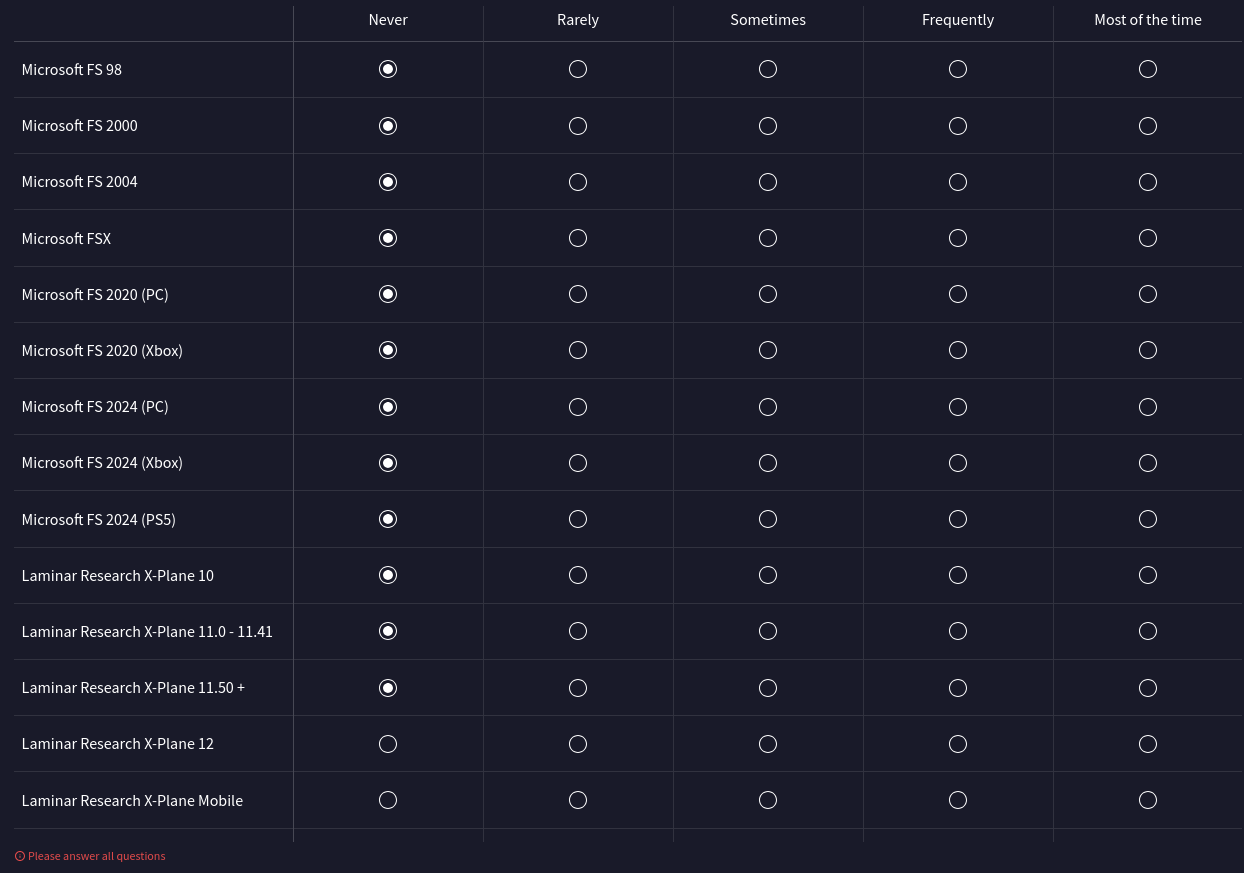Select Frequently for X-Plane 11.0 - 11.41
1244x873 pixels.
958,631
